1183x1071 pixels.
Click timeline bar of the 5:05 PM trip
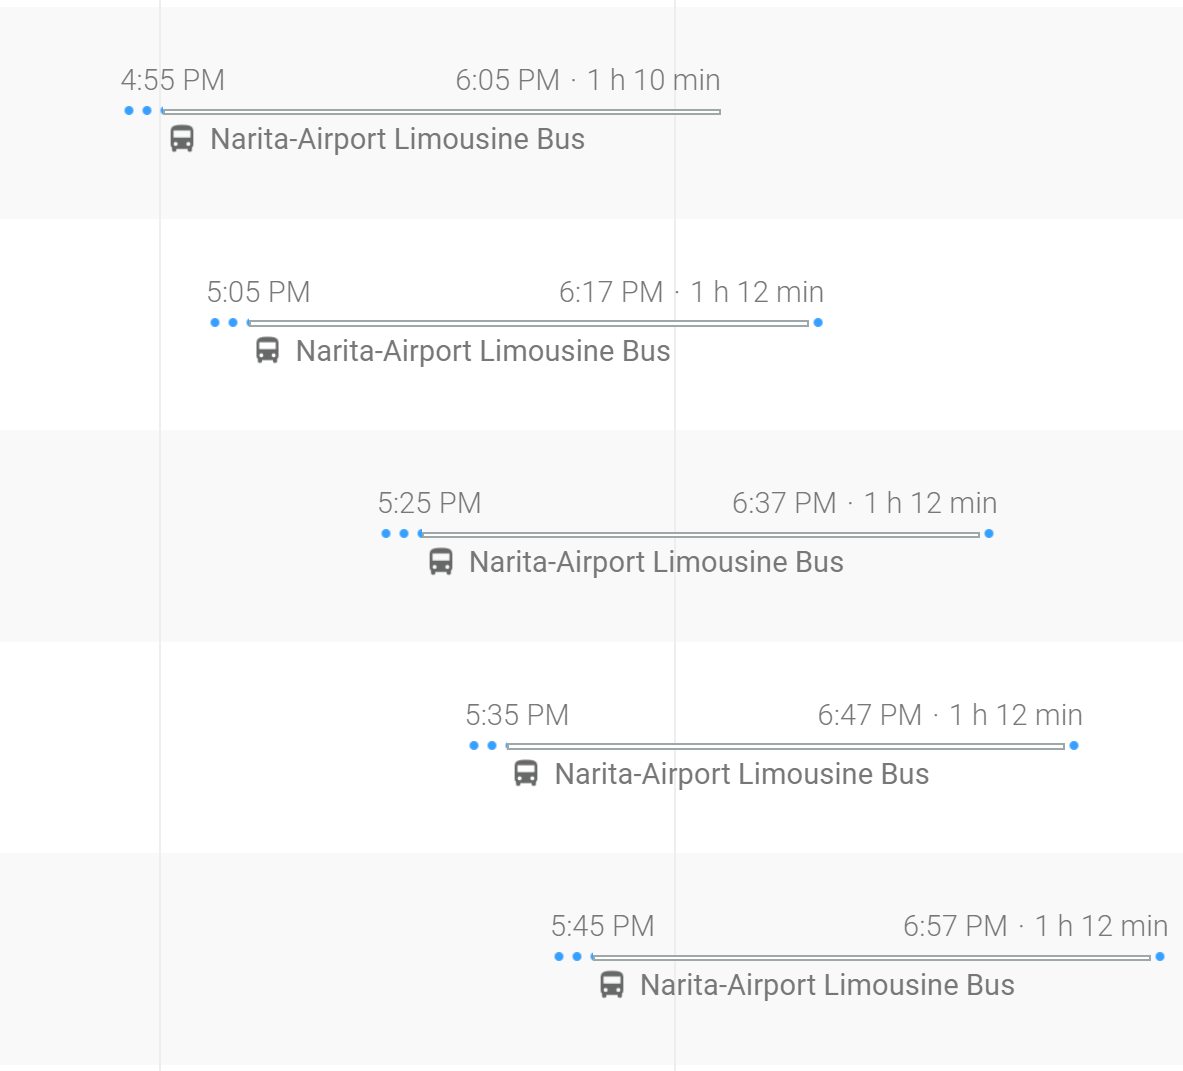coord(528,323)
